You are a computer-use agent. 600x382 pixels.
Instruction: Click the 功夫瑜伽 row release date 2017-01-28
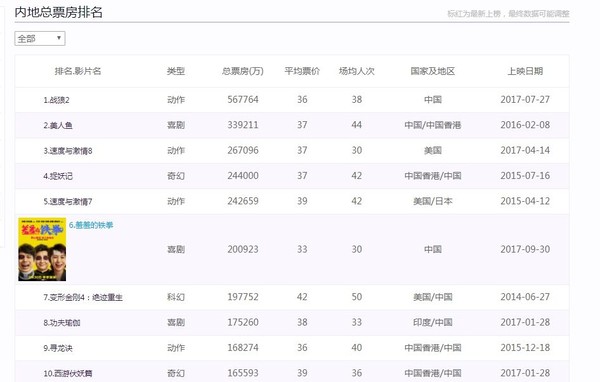click(525, 322)
